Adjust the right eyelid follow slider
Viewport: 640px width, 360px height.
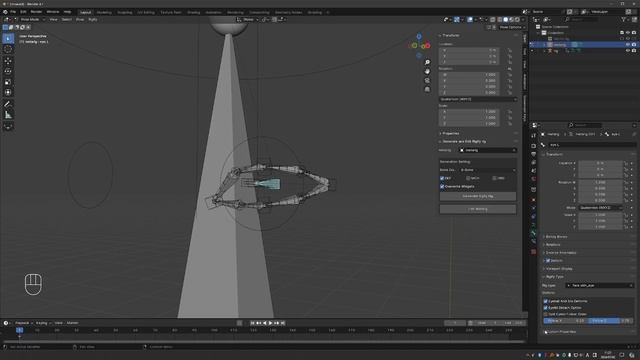611,321
